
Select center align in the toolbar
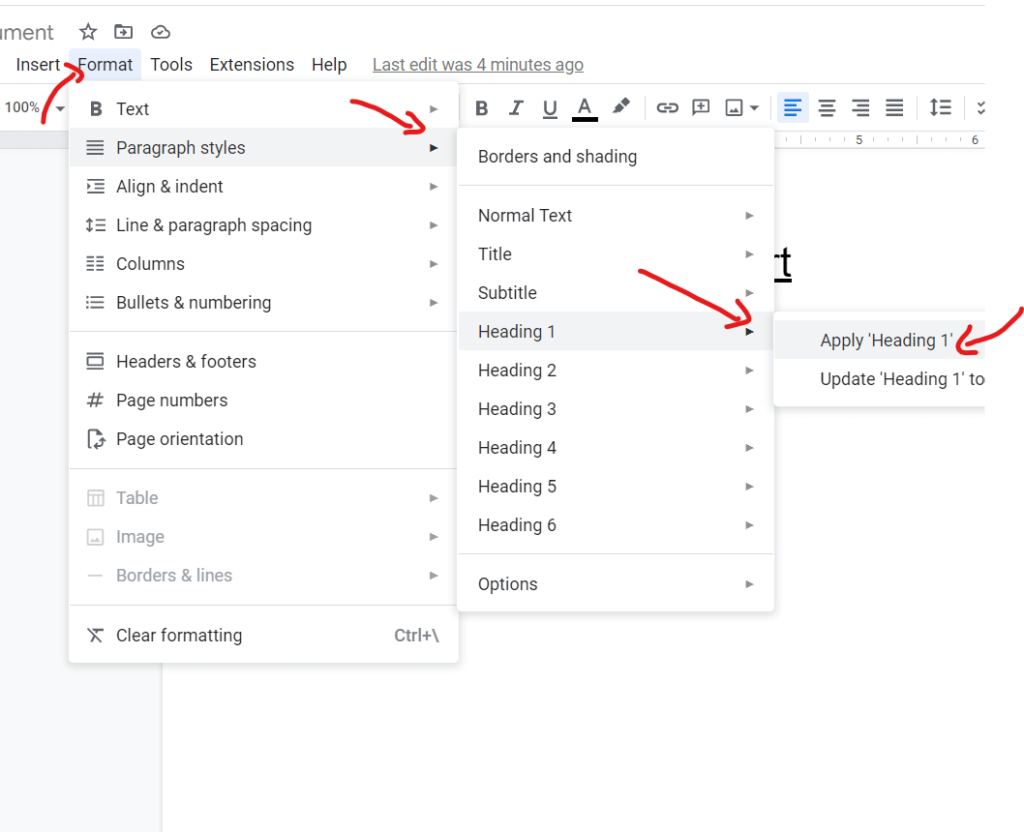[x=827, y=108]
